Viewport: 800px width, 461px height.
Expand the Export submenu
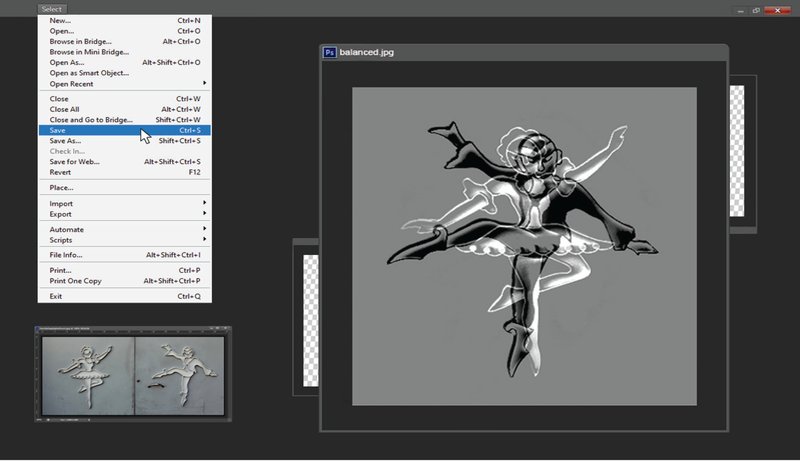[x=124, y=214]
